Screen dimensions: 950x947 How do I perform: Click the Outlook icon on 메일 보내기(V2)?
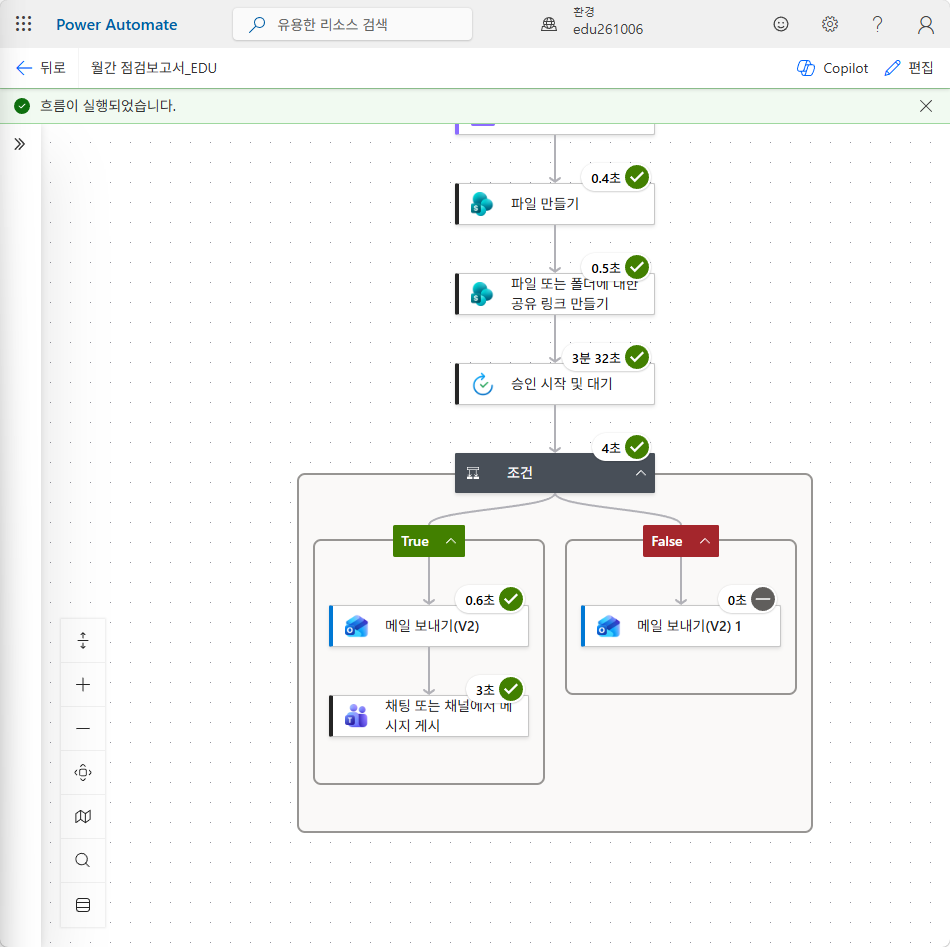click(x=356, y=626)
